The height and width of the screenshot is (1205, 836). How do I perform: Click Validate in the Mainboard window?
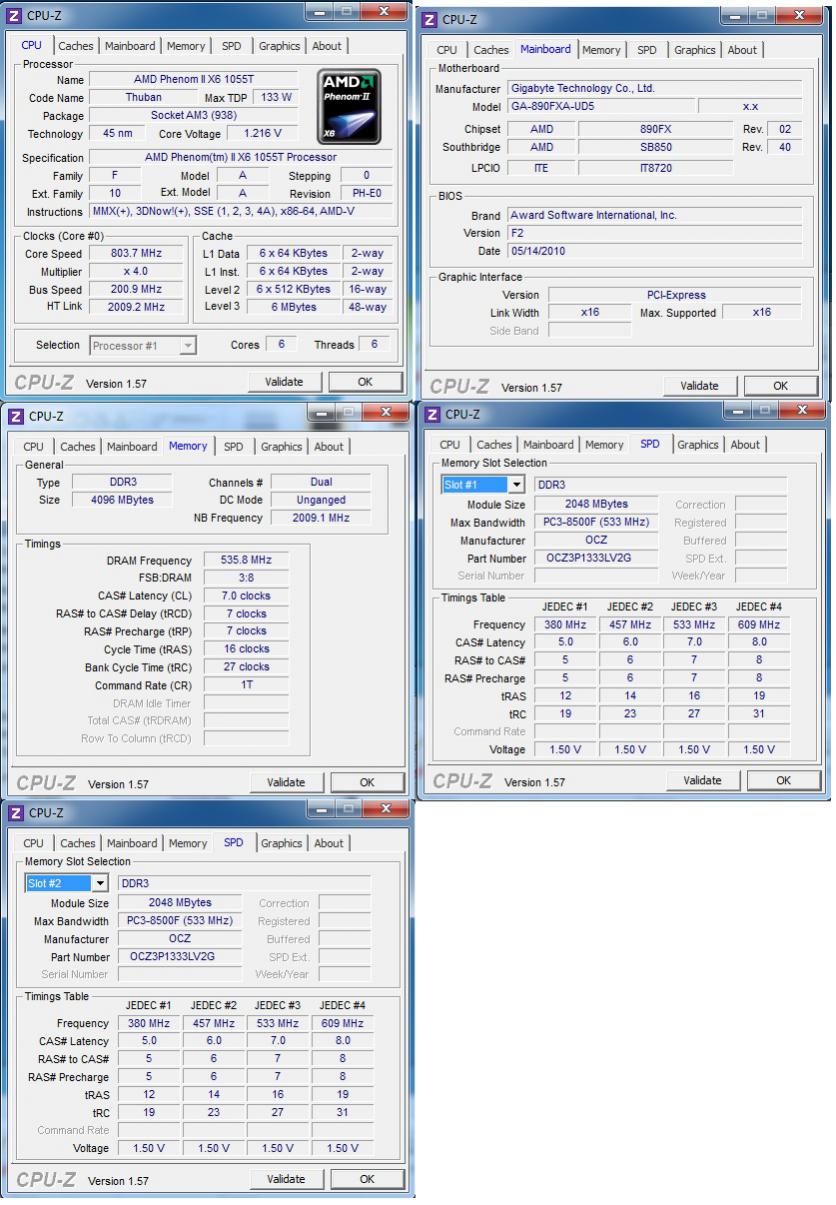(699, 386)
